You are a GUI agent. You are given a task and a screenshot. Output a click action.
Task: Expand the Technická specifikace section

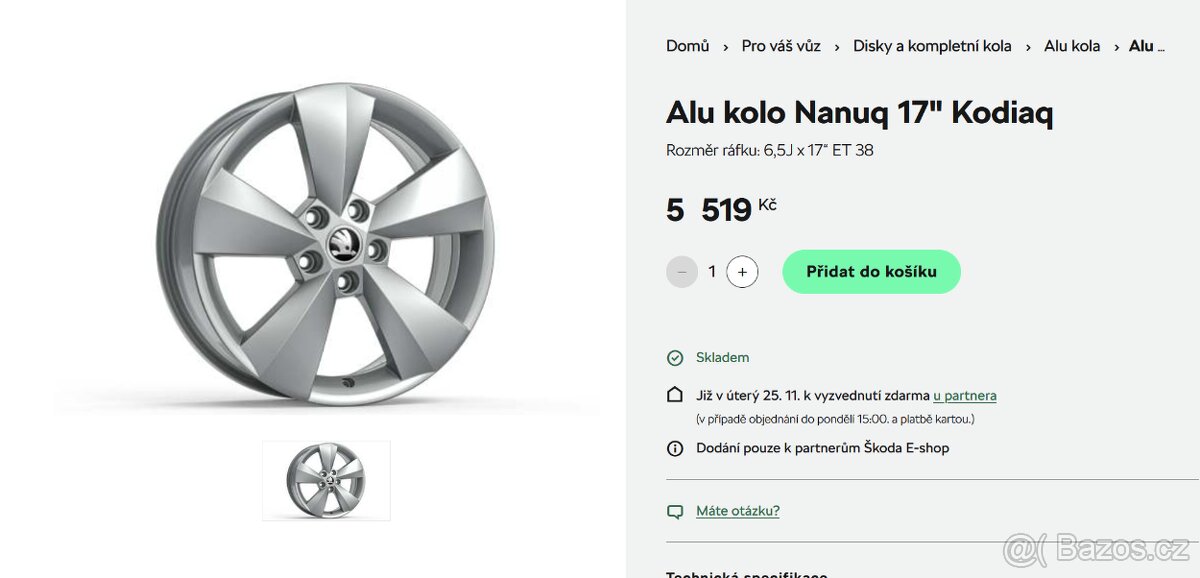click(x=750, y=573)
